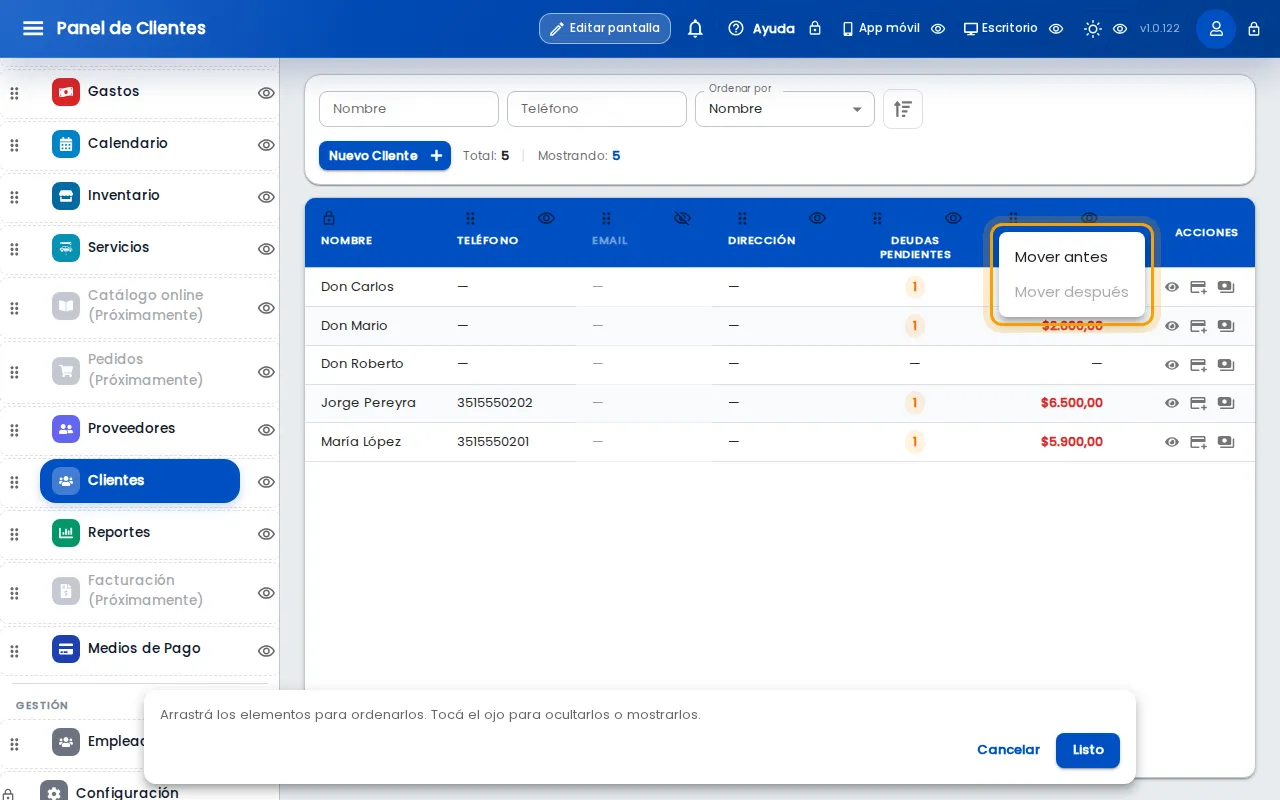Hide the Calendario sidebar item
This screenshot has height=800, width=1280.
point(266,145)
